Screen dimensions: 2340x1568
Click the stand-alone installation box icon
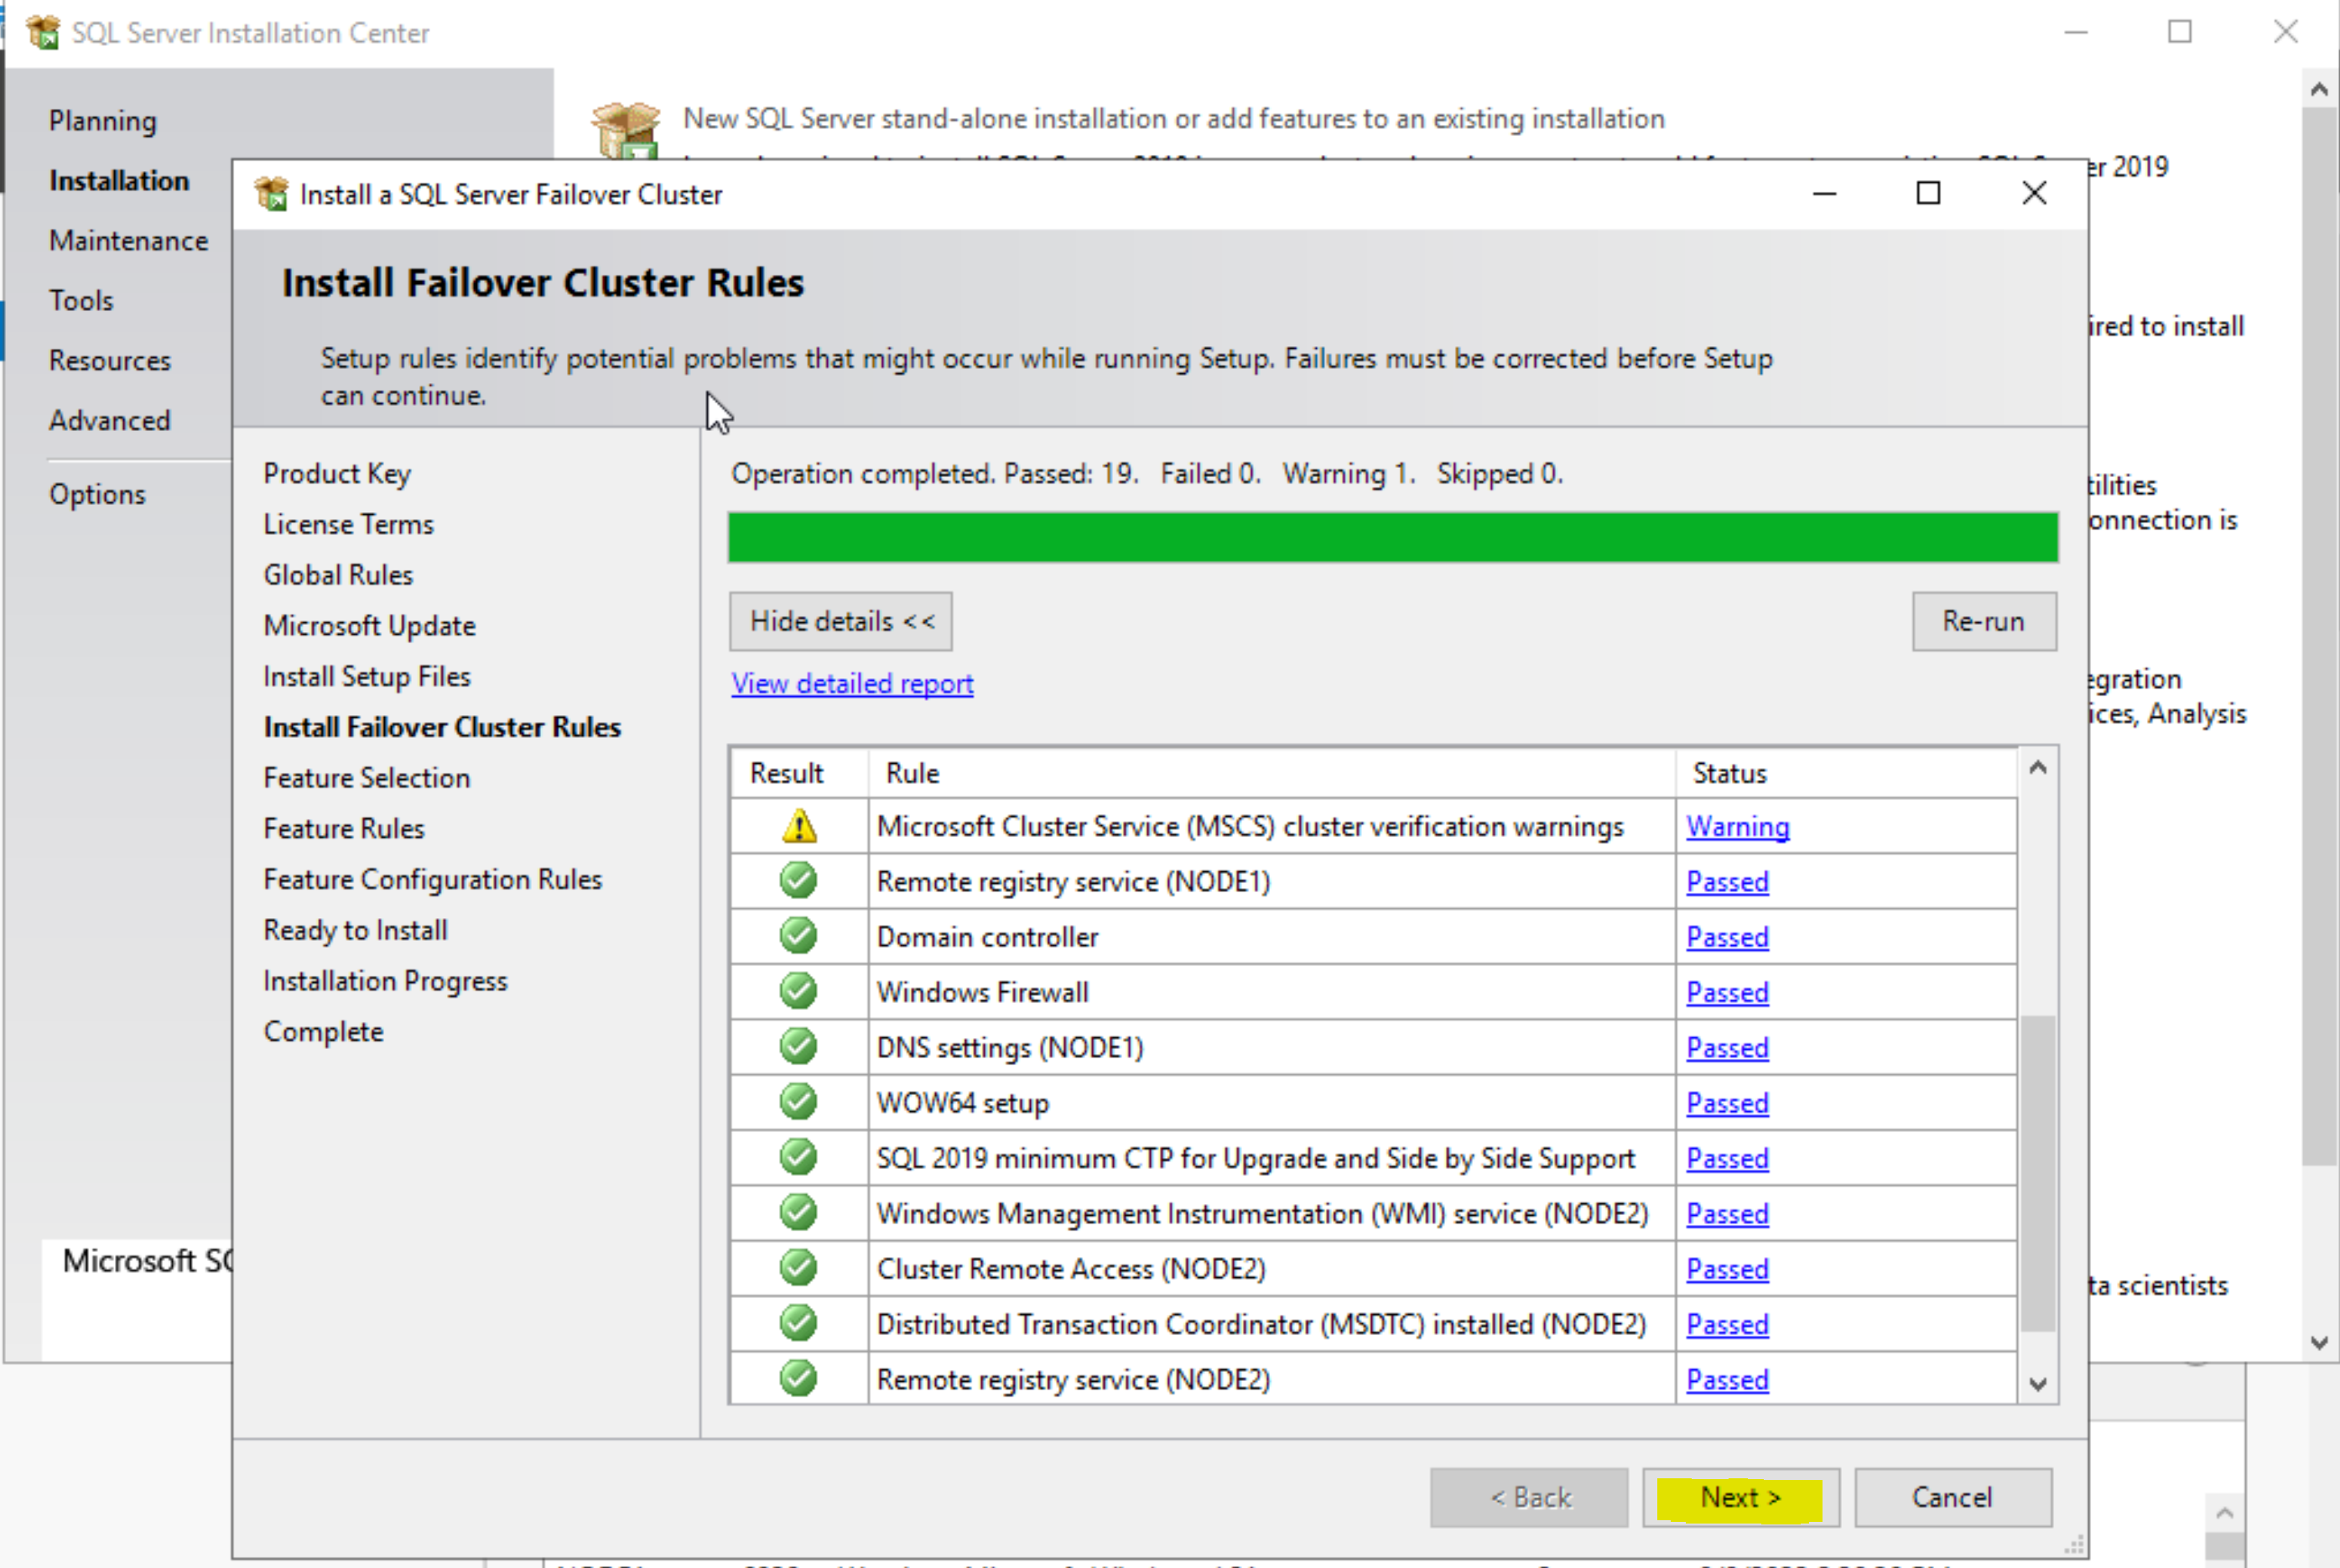pos(626,130)
